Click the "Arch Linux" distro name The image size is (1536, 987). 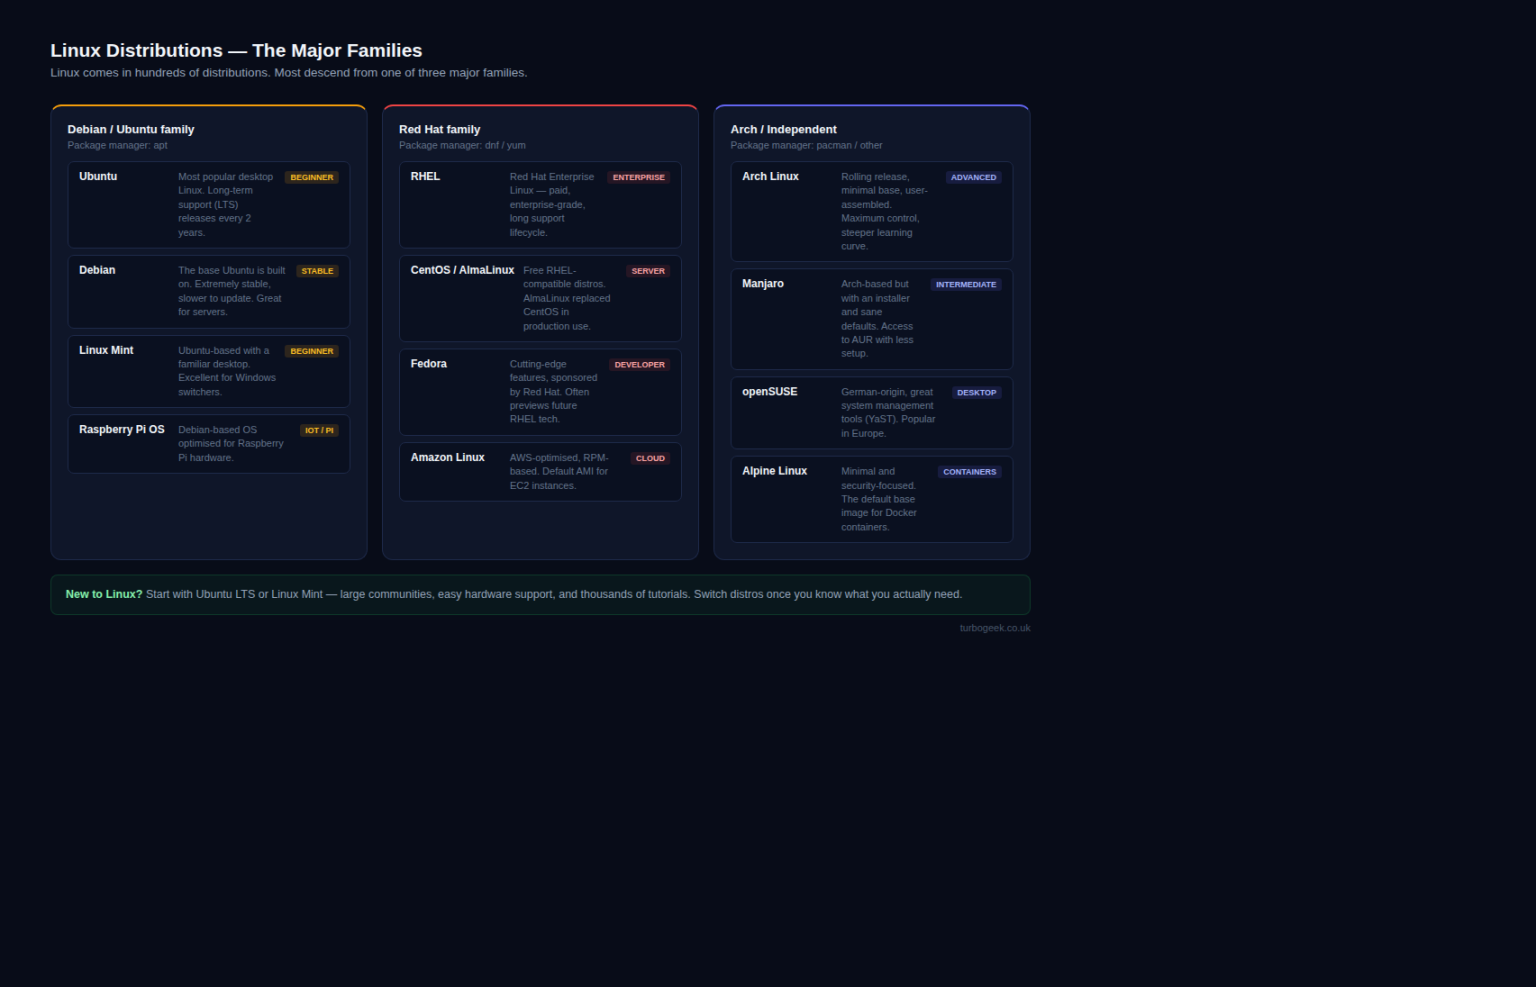[770, 176]
